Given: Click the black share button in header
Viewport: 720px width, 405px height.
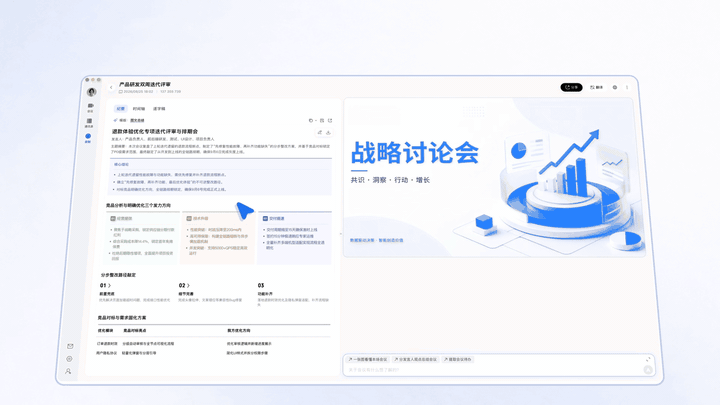Looking at the screenshot, I should click(x=571, y=87).
